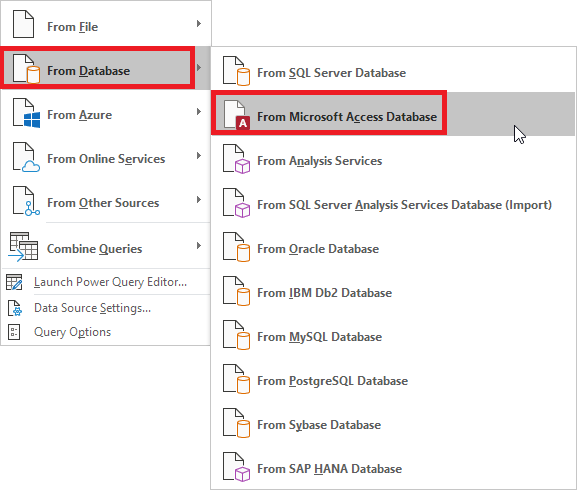Click the Launch Power Query Editor icon
Screen dimensions: 577x490
(14, 282)
